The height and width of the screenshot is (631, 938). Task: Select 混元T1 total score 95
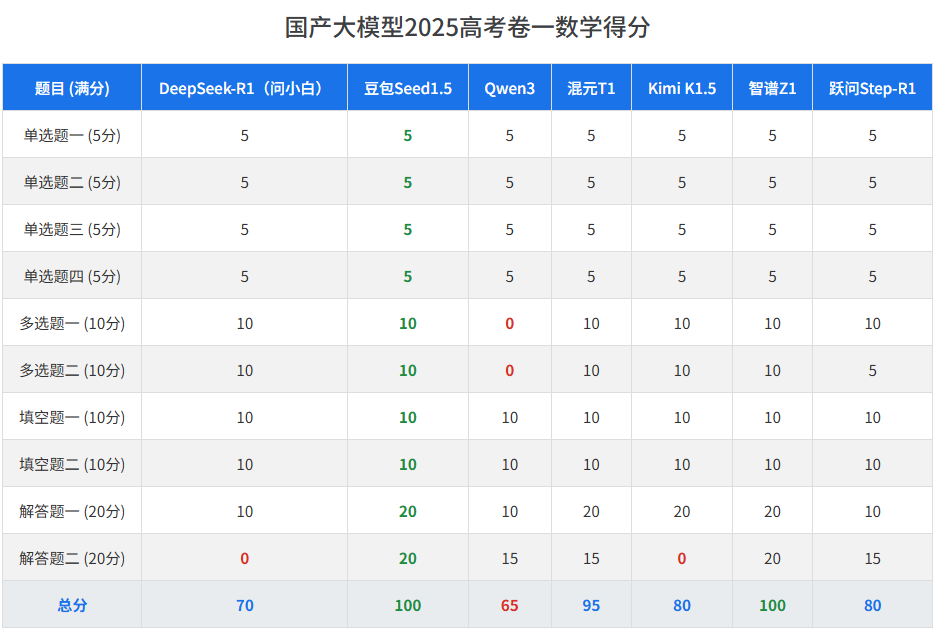click(x=591, y=605)
